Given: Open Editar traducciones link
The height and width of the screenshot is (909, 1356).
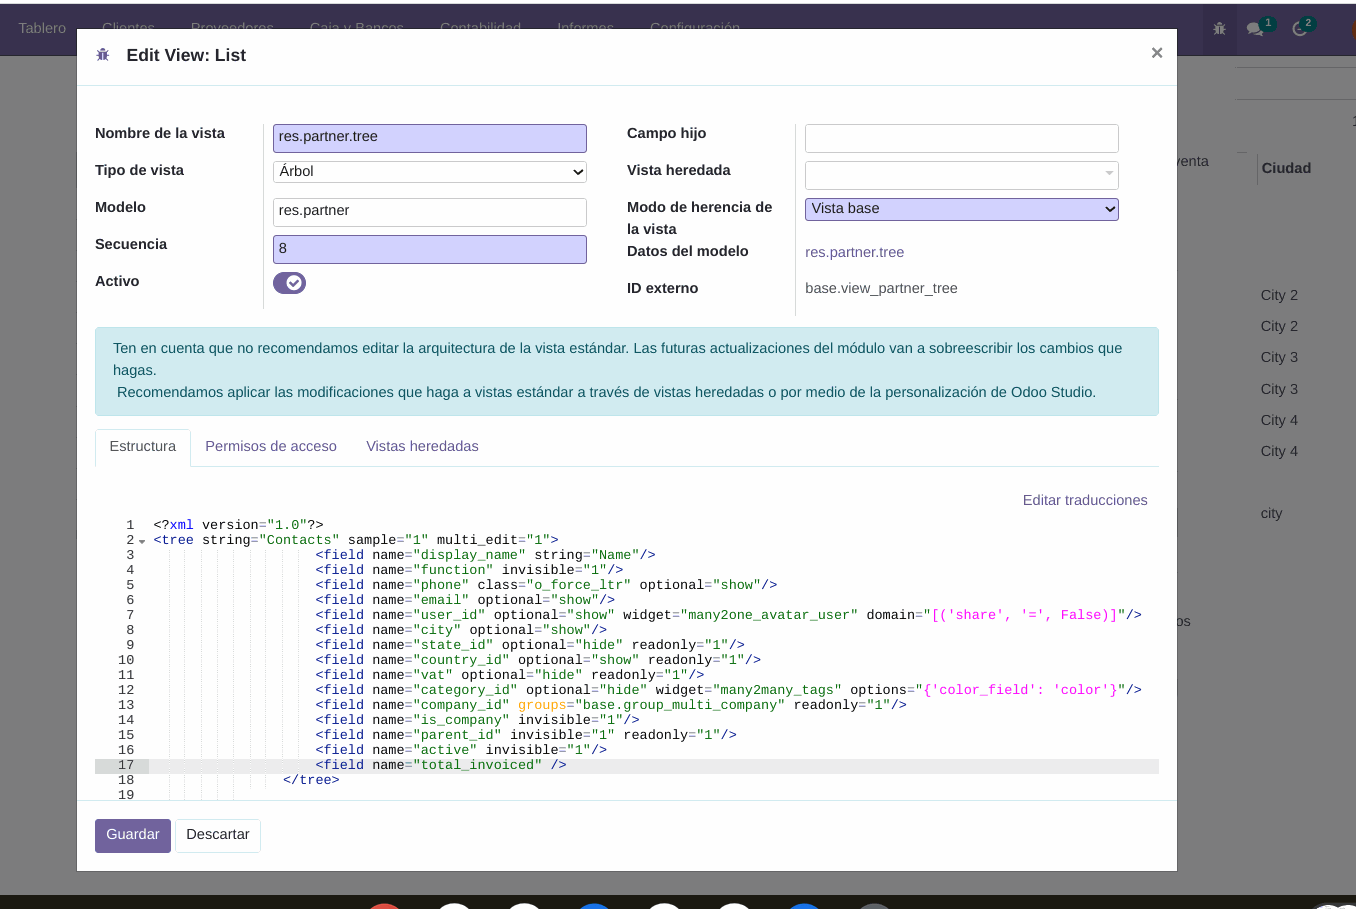Looking at the screenshot, I should (1085, 500).
